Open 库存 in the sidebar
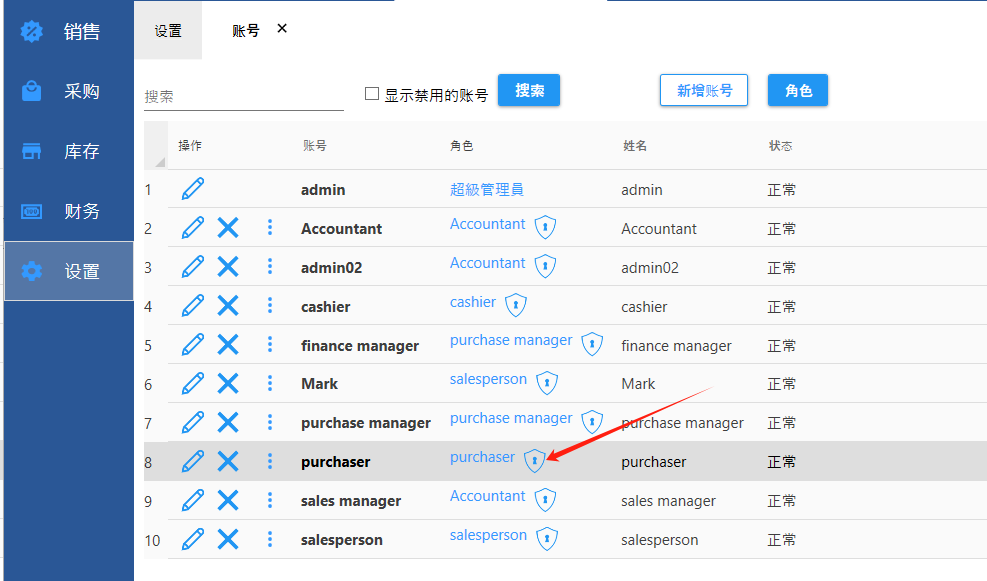This screenshot has width=987, height=581. pyautogui.click(x=67, y=152)
